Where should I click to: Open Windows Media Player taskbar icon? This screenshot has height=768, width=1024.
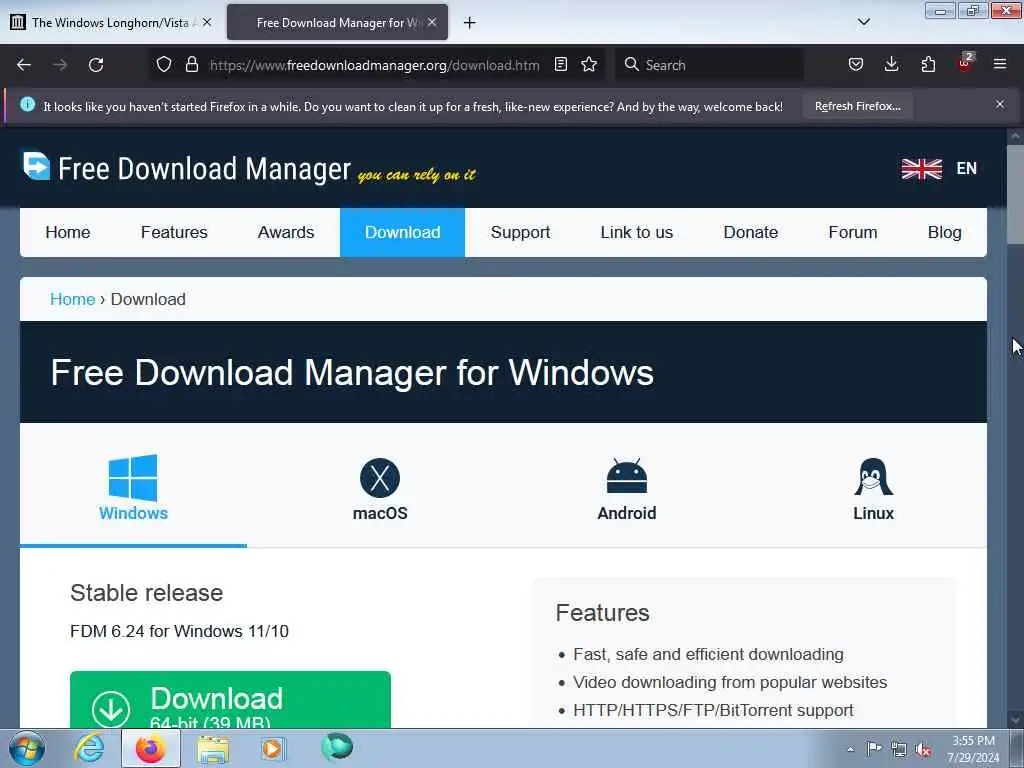(x=272, y=748)
